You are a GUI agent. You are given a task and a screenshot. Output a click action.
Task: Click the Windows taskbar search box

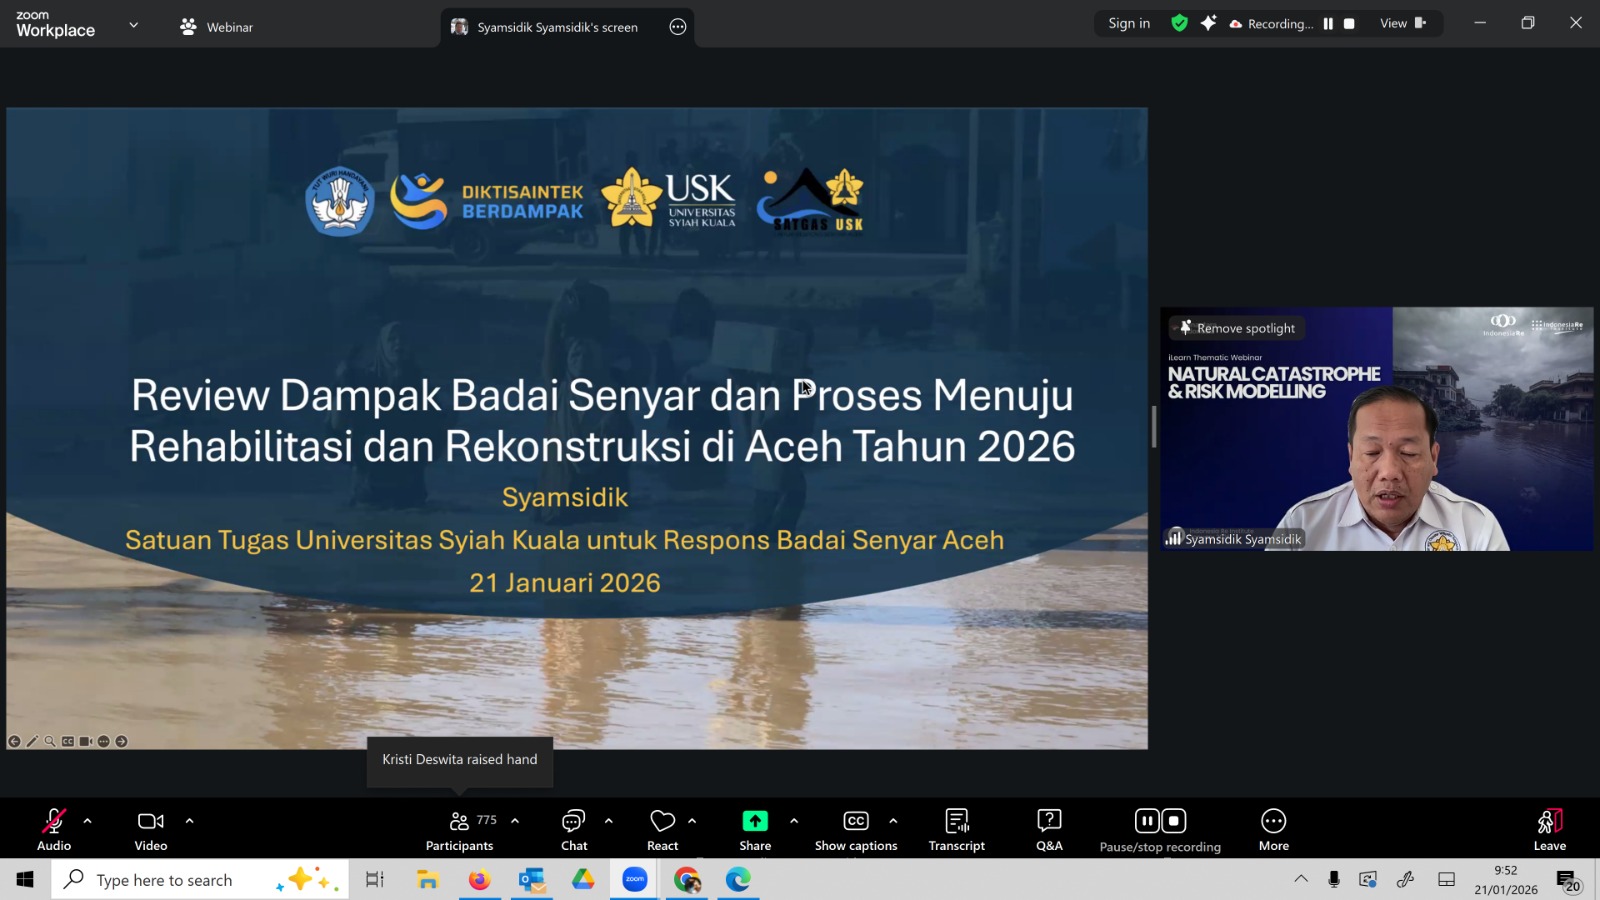pyautogui.click(x=200, y=880)
